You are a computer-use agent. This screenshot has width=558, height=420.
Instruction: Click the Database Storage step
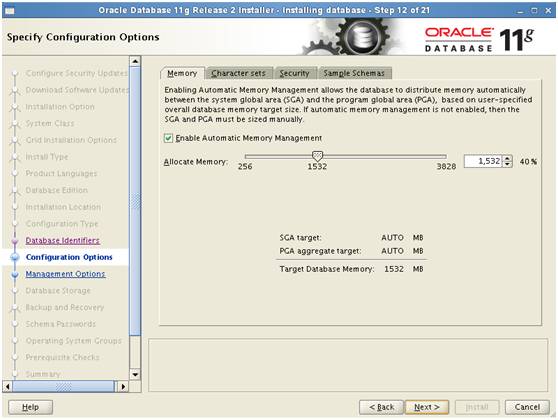(58, 291)
